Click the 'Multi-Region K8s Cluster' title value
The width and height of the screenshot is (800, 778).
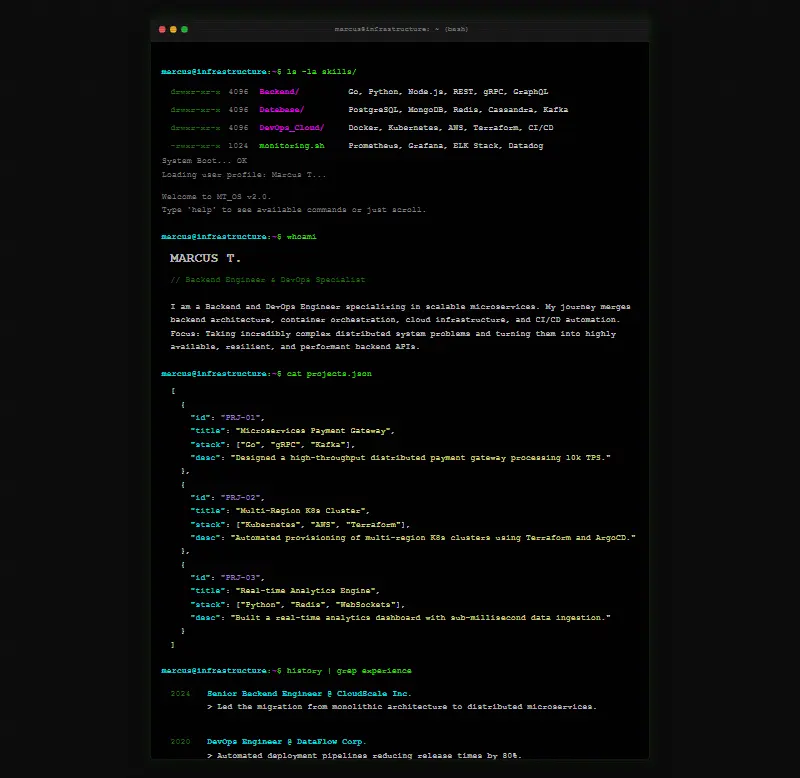tap(301, 511)
